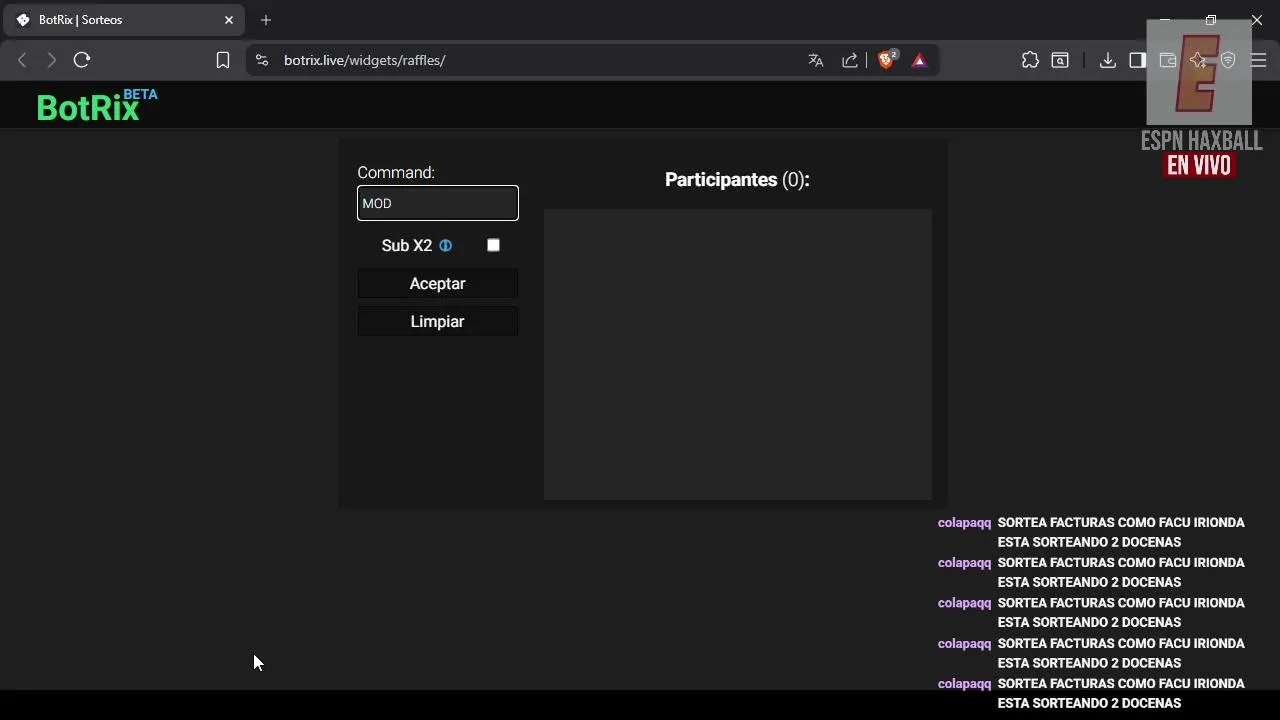Bookmark this page with the bookmark icon
Screen dimensions: 1280x720
[x=223, y=60]
